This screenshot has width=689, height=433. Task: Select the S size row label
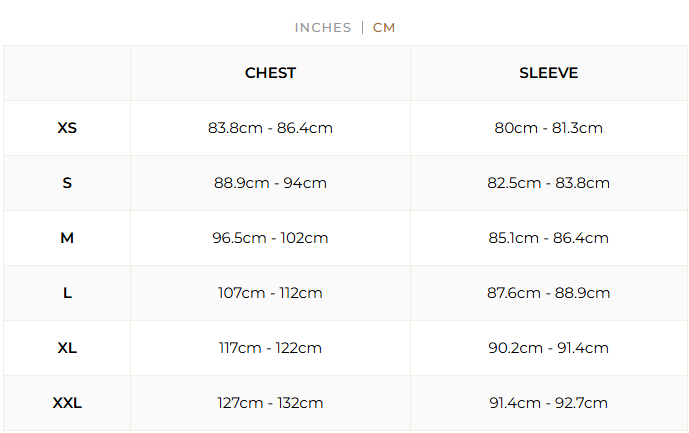tap(67, 183)
